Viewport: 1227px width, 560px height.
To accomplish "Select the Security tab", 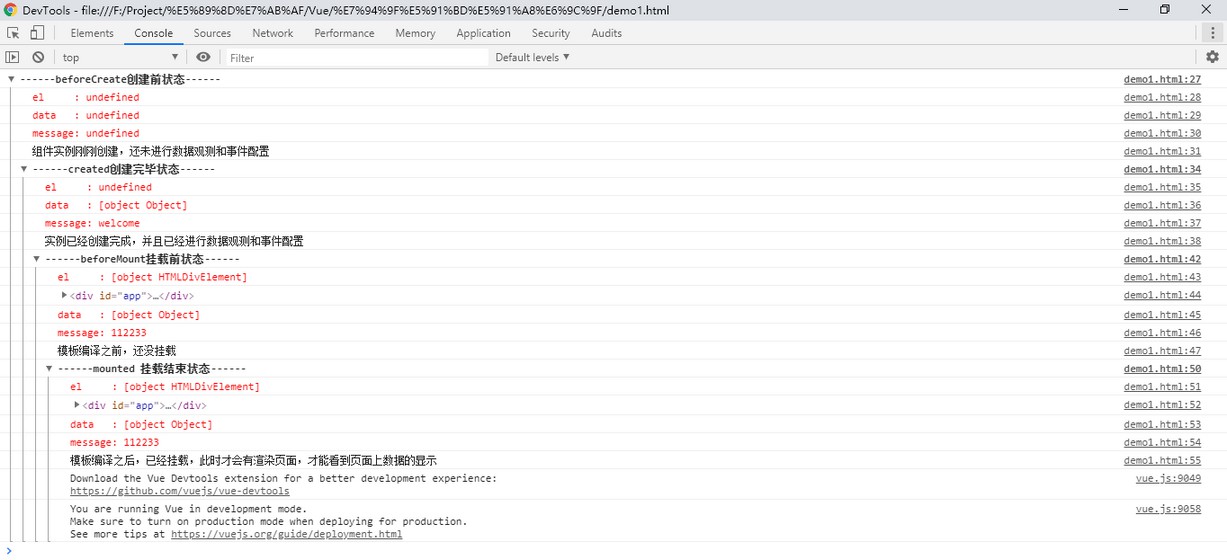I will tap(551, 33).
